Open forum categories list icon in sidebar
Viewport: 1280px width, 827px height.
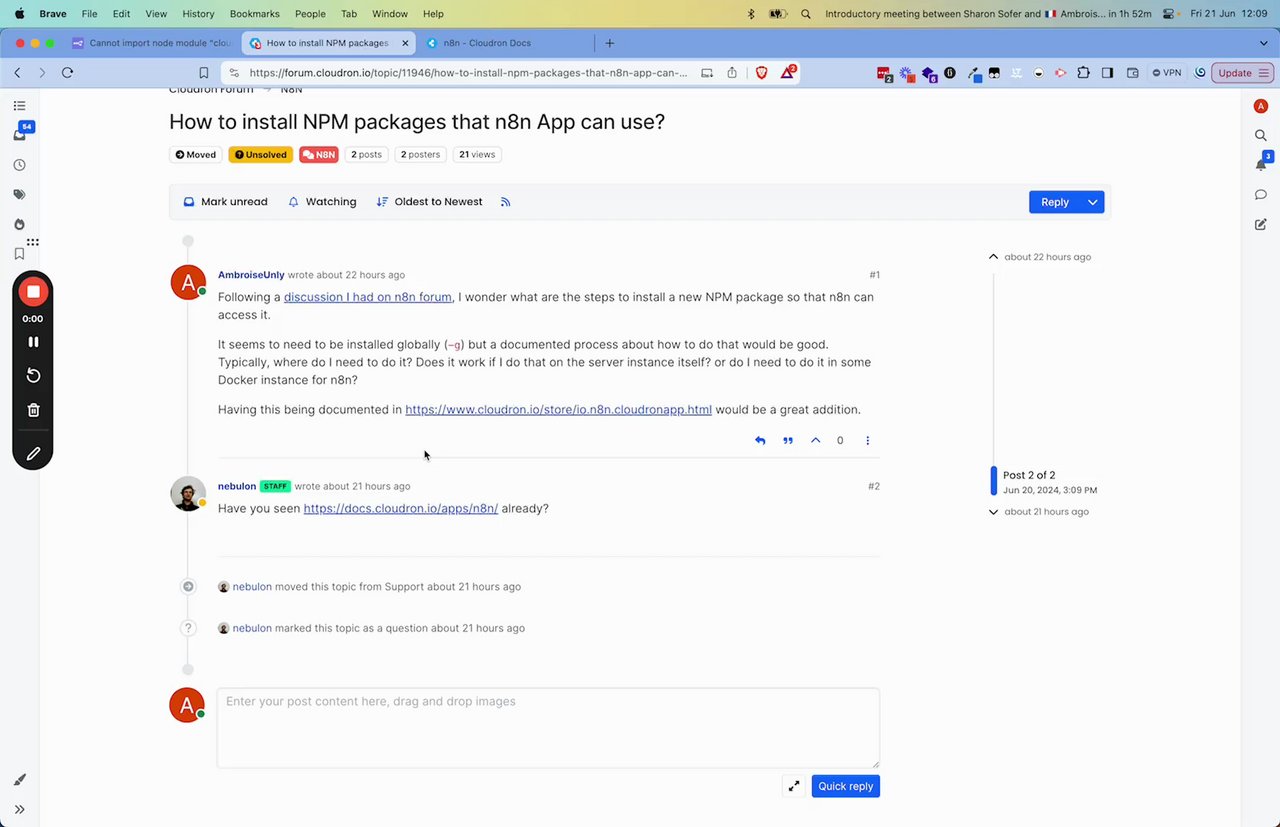(x=19, y=106)
